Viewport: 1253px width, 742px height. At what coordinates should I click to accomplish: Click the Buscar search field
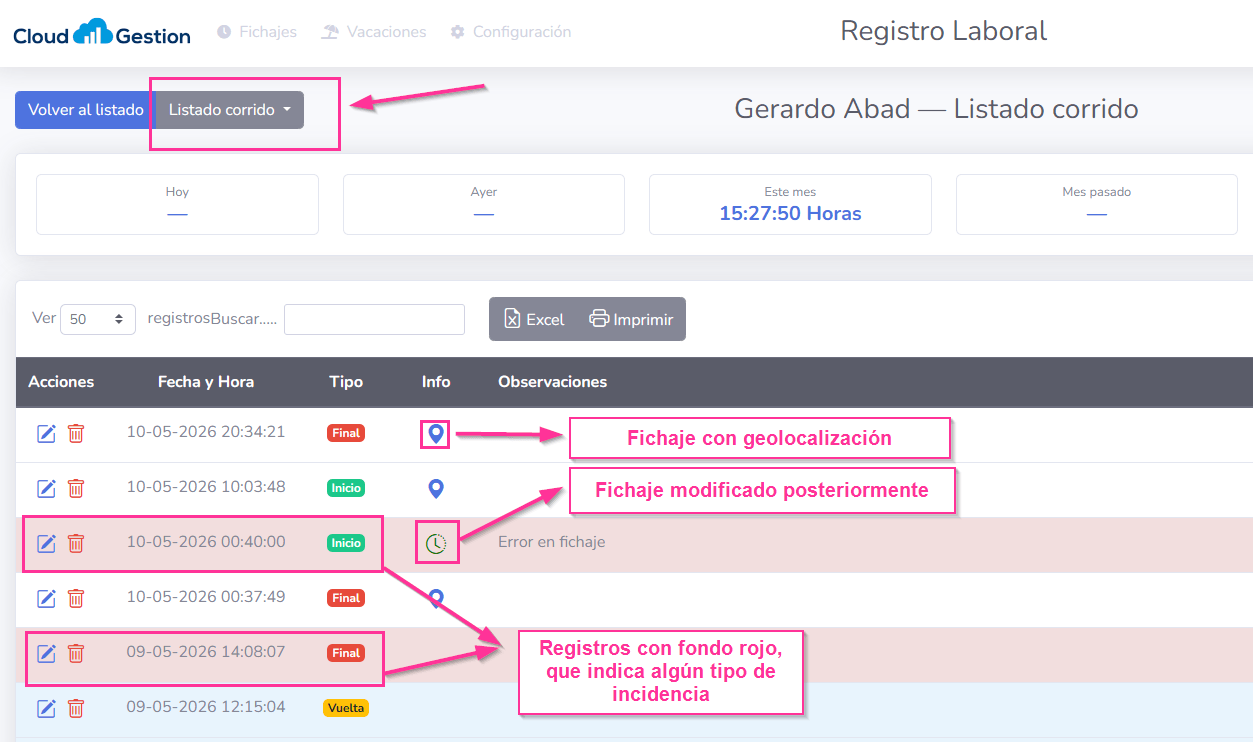pos(374,319)
